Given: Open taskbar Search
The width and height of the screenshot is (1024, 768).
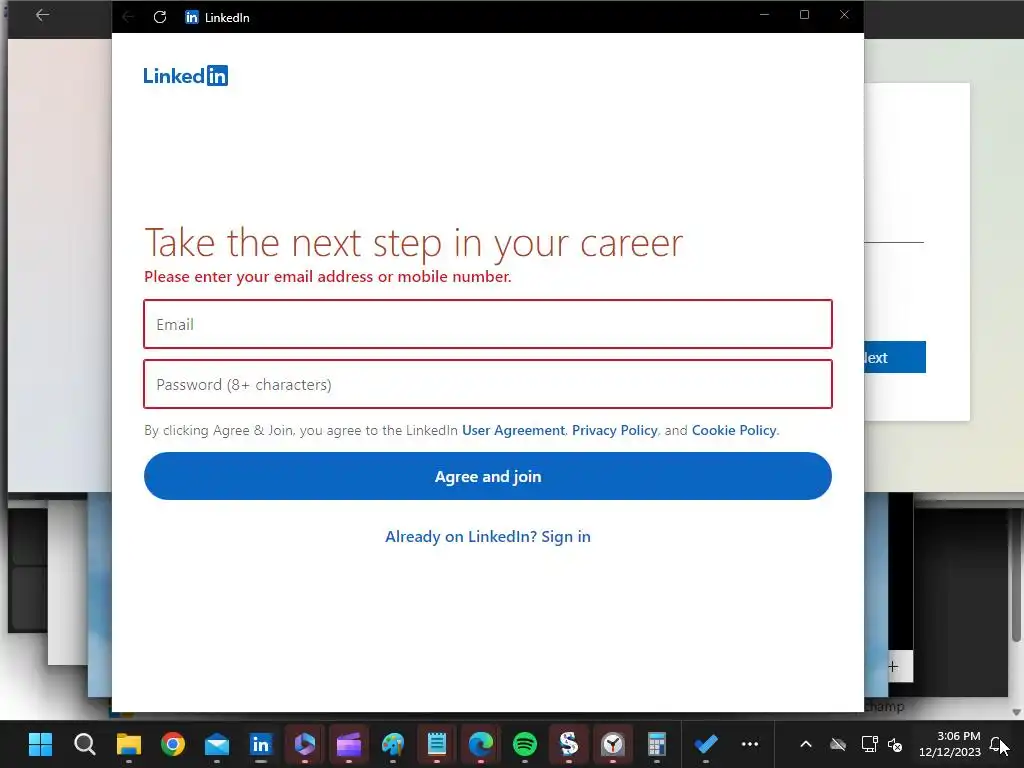Looking at the screenshot, I should [x=85, y=744].
